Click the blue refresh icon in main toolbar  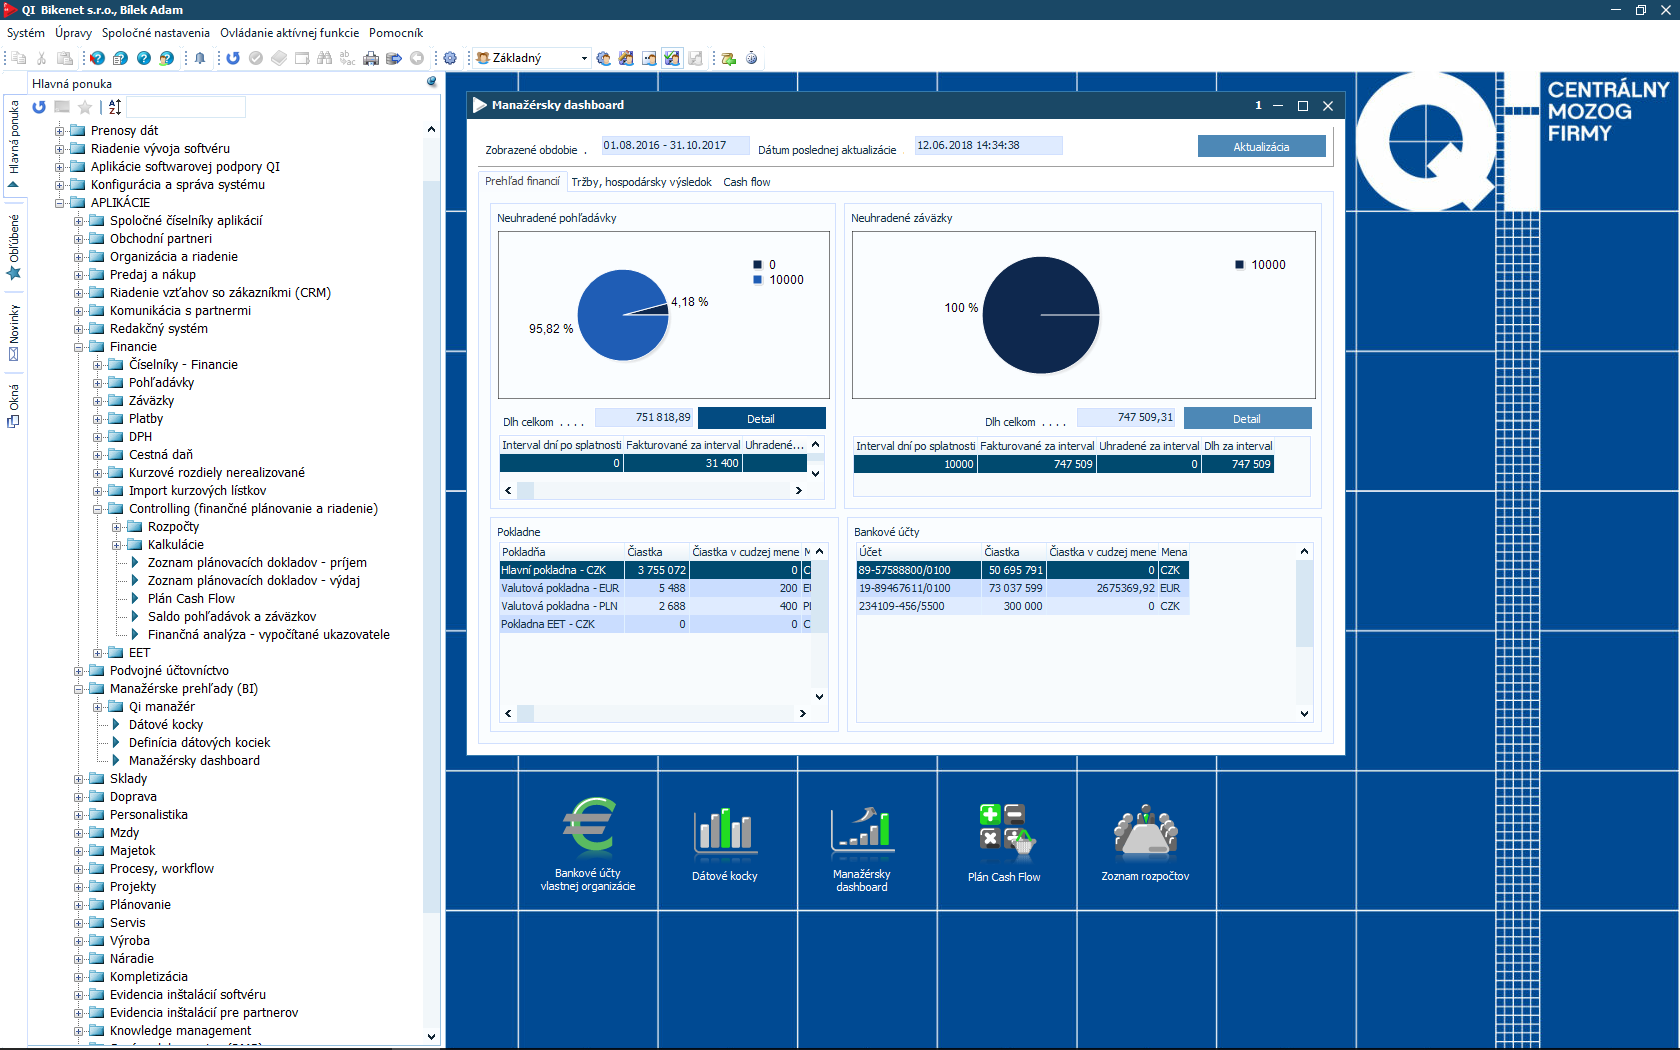click(x=233, y=58)
